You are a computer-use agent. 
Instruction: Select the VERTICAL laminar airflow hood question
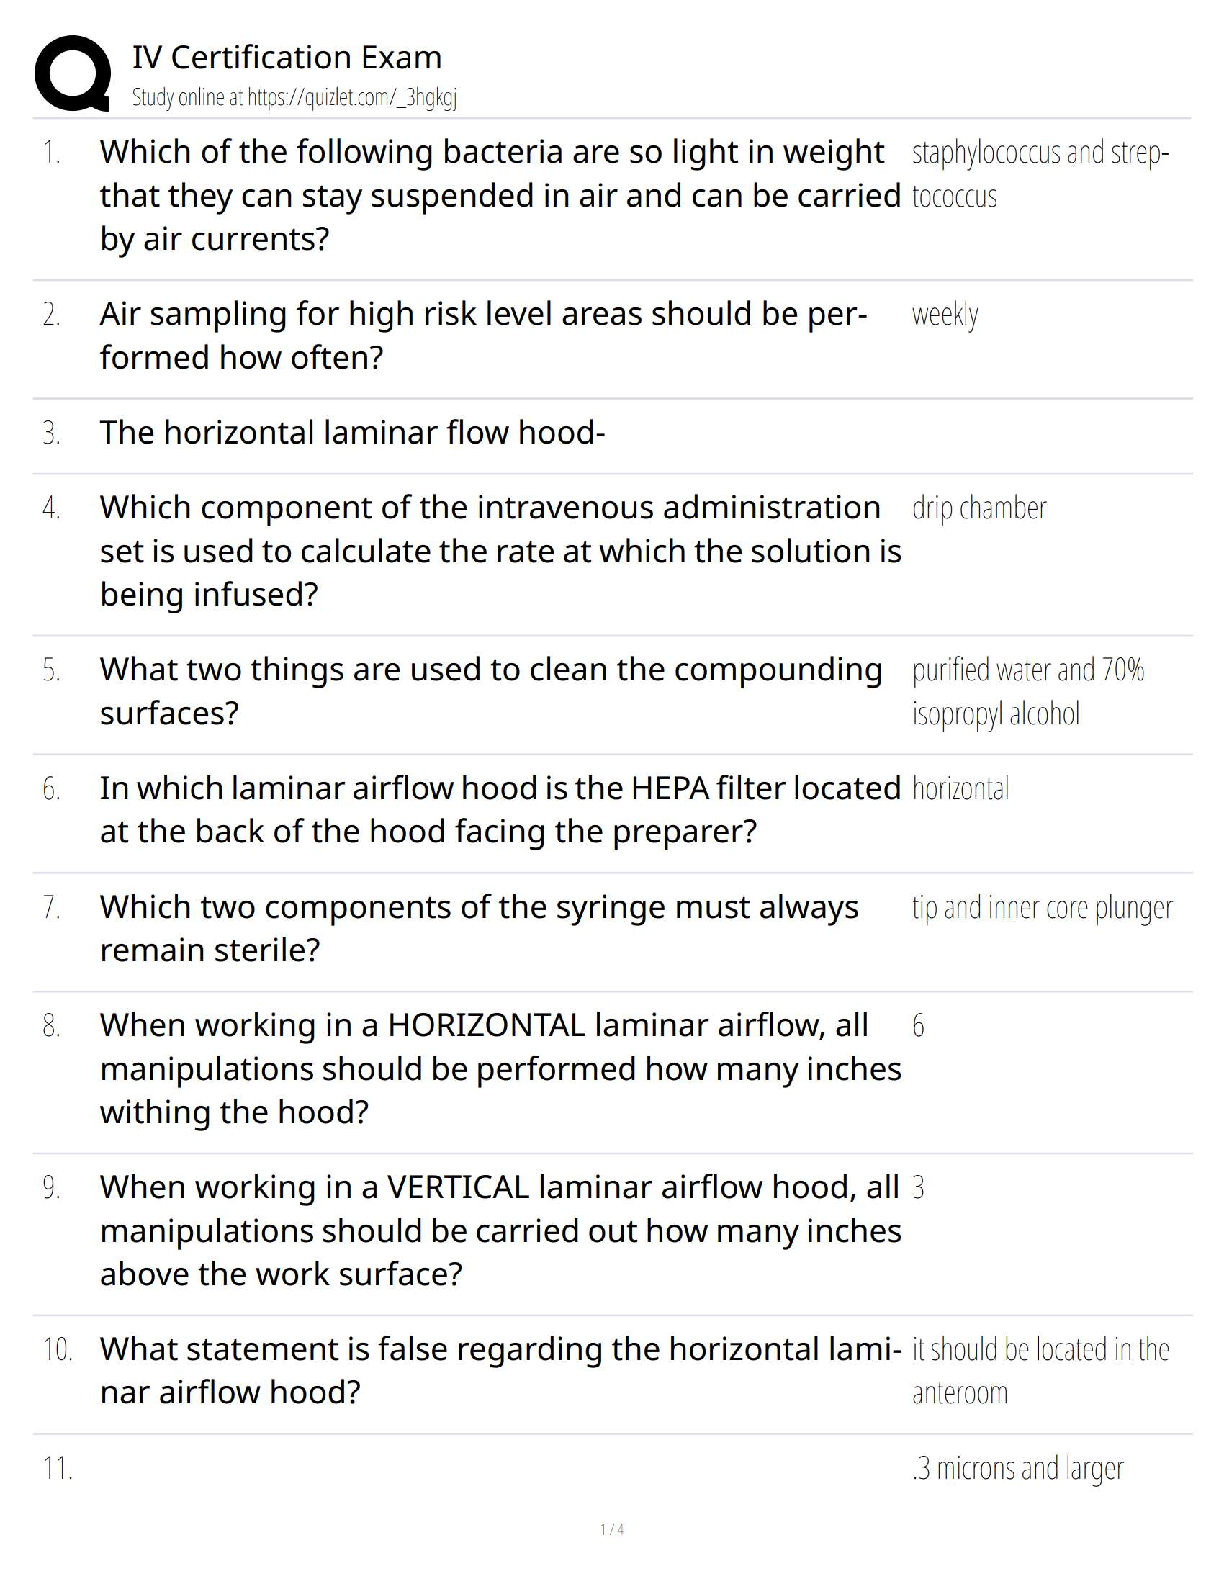click(500, 1231)
